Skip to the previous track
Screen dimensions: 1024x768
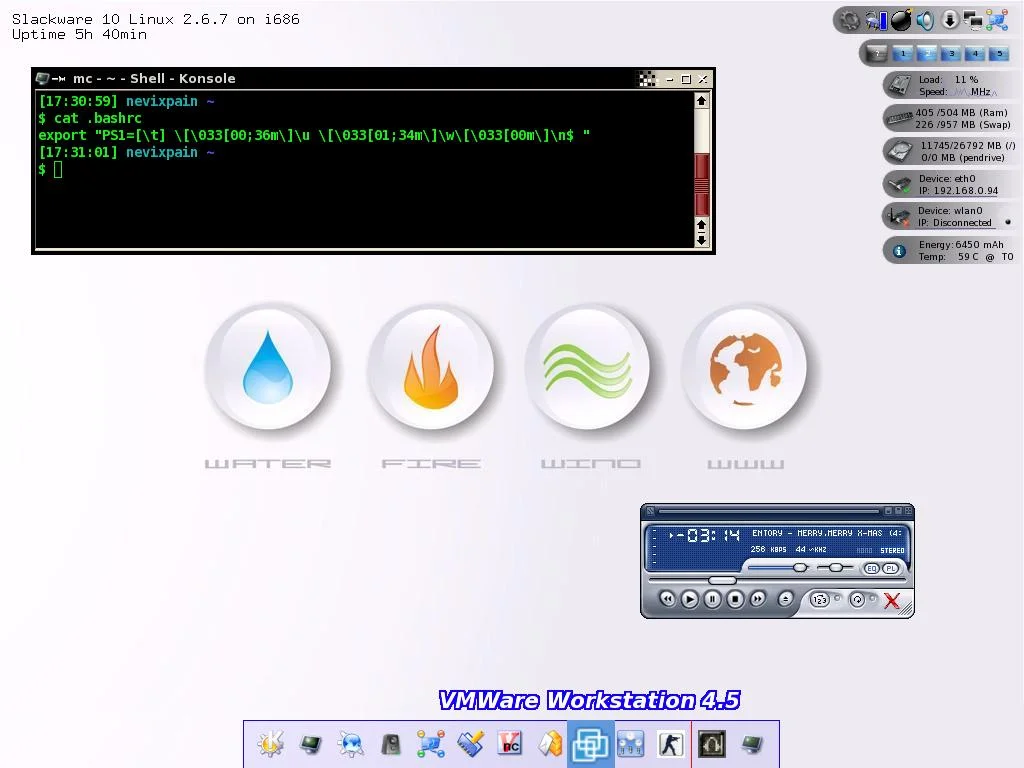pos(667,599)
